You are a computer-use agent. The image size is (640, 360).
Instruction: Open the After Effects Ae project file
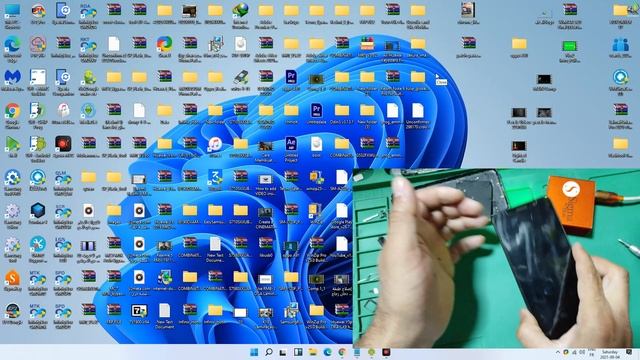291,143
